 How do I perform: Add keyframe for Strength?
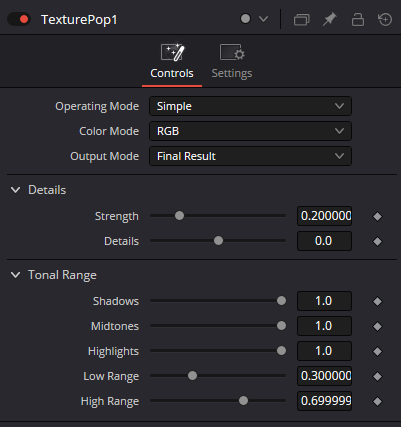(377, 216)
